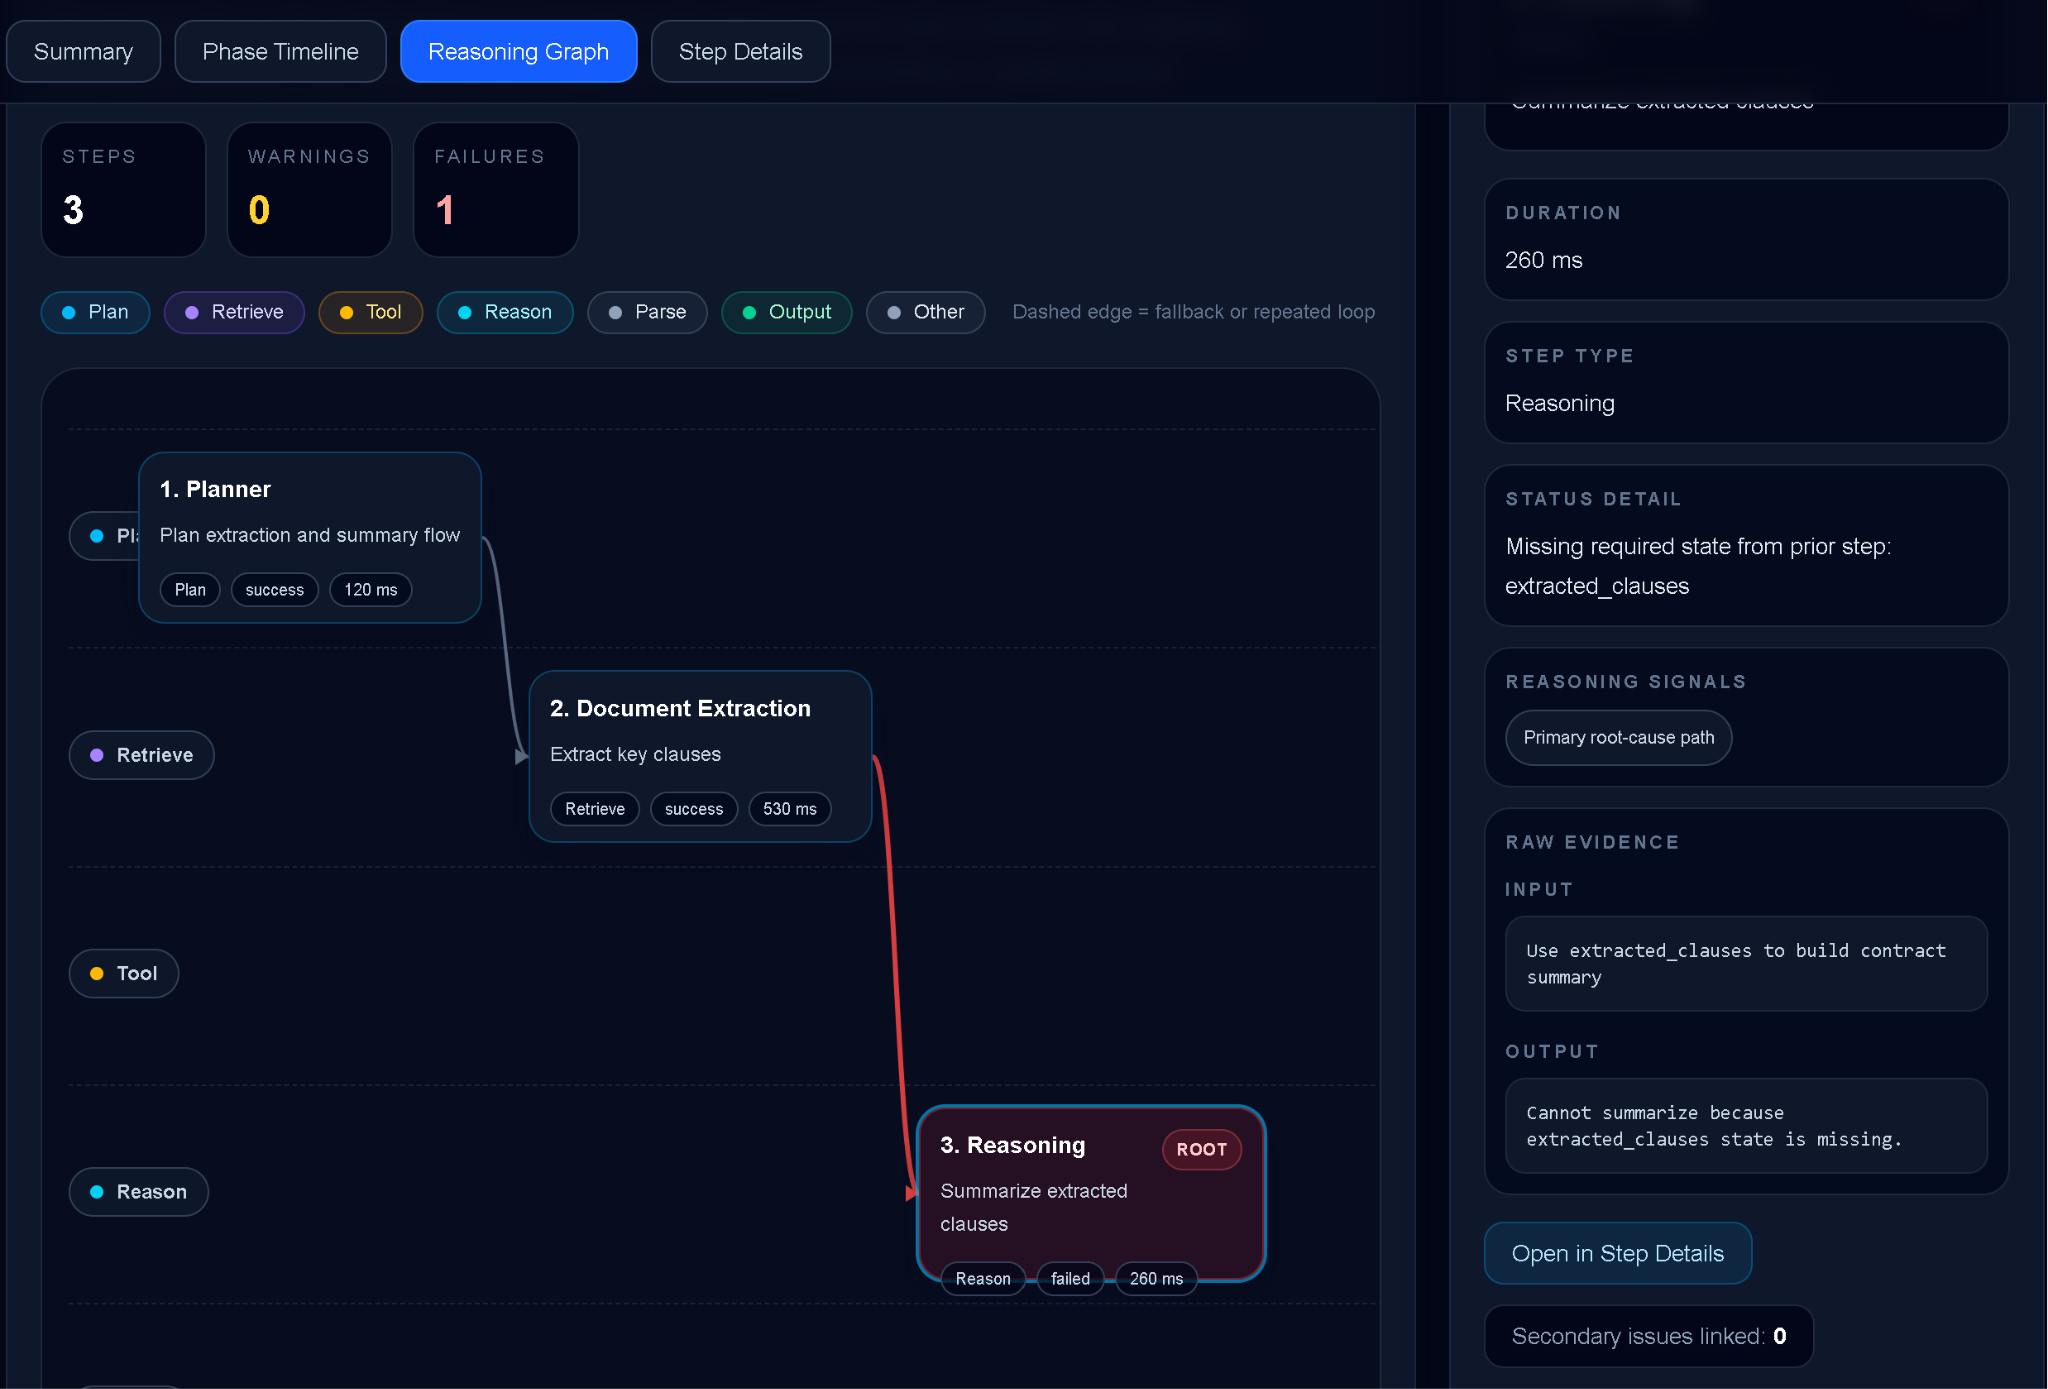Click Secondary issues linked count
Image resolution: width=2048 pixels, height=1389 pixels.
(x=1649, y=1336)
